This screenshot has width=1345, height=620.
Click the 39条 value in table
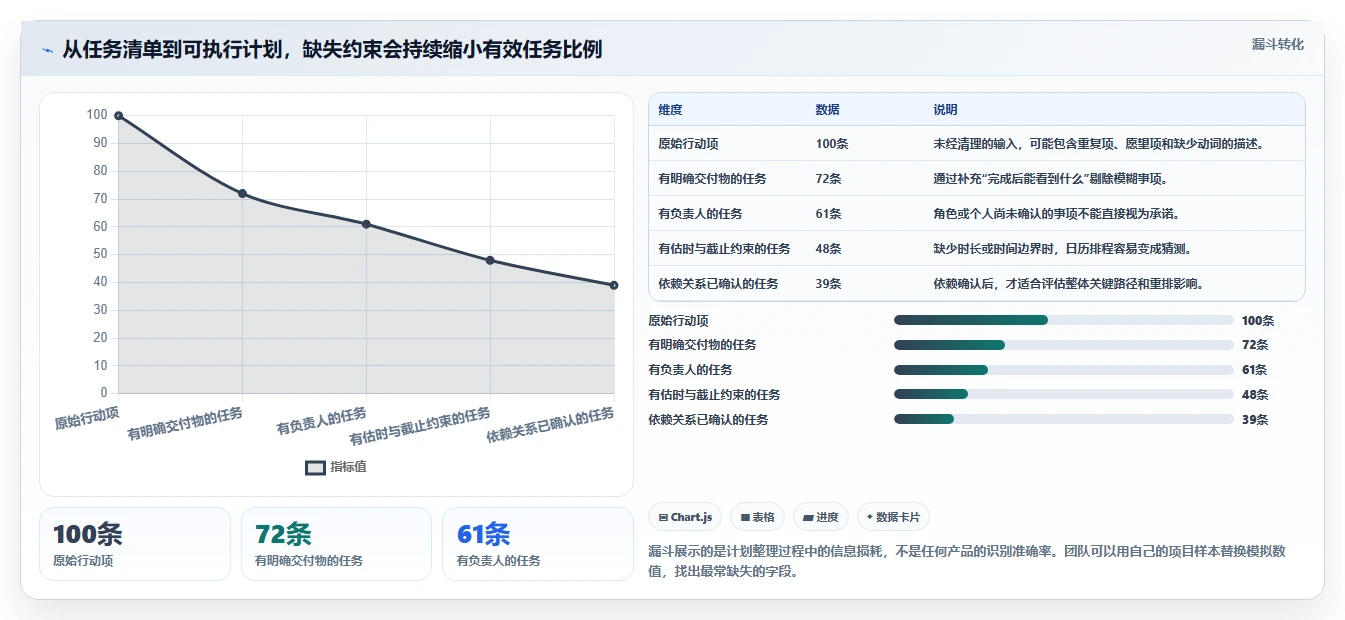(x=828, y=284)
